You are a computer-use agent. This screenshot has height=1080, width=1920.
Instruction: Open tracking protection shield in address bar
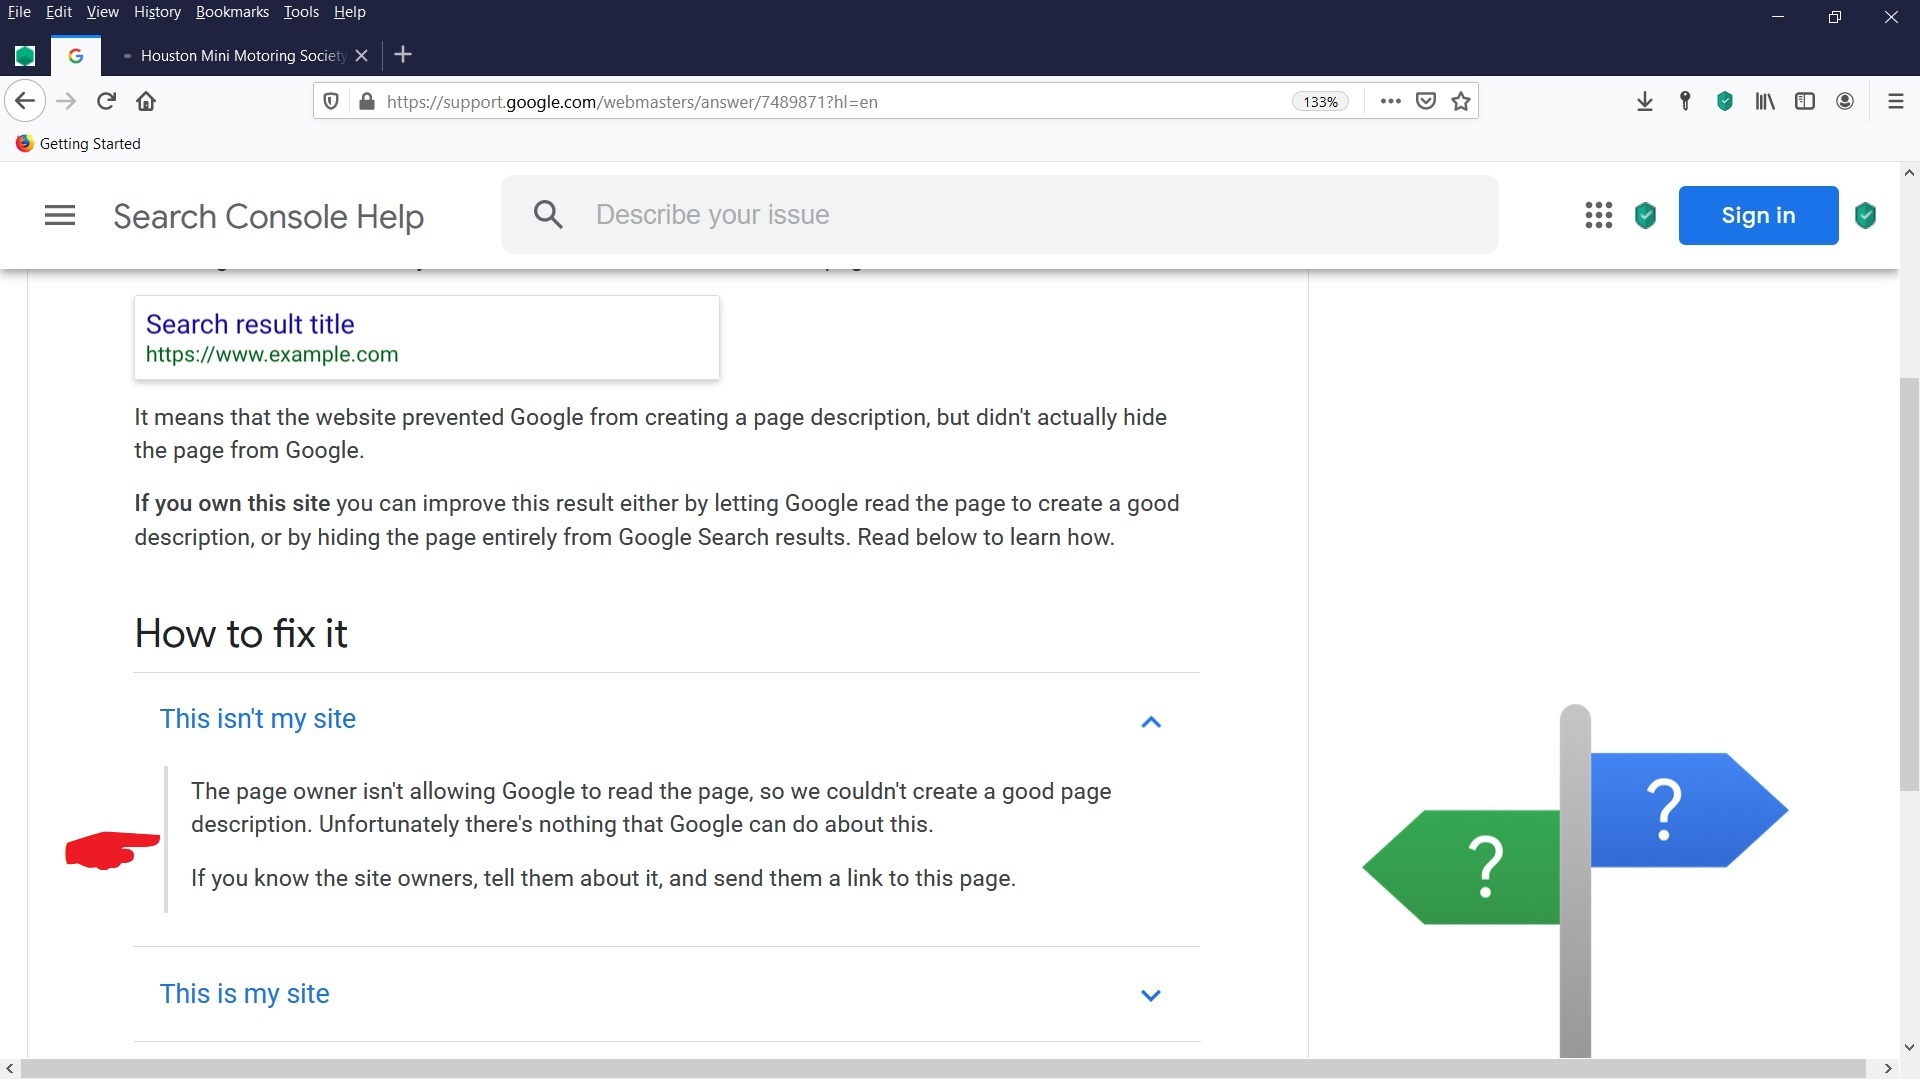(331, 101)
